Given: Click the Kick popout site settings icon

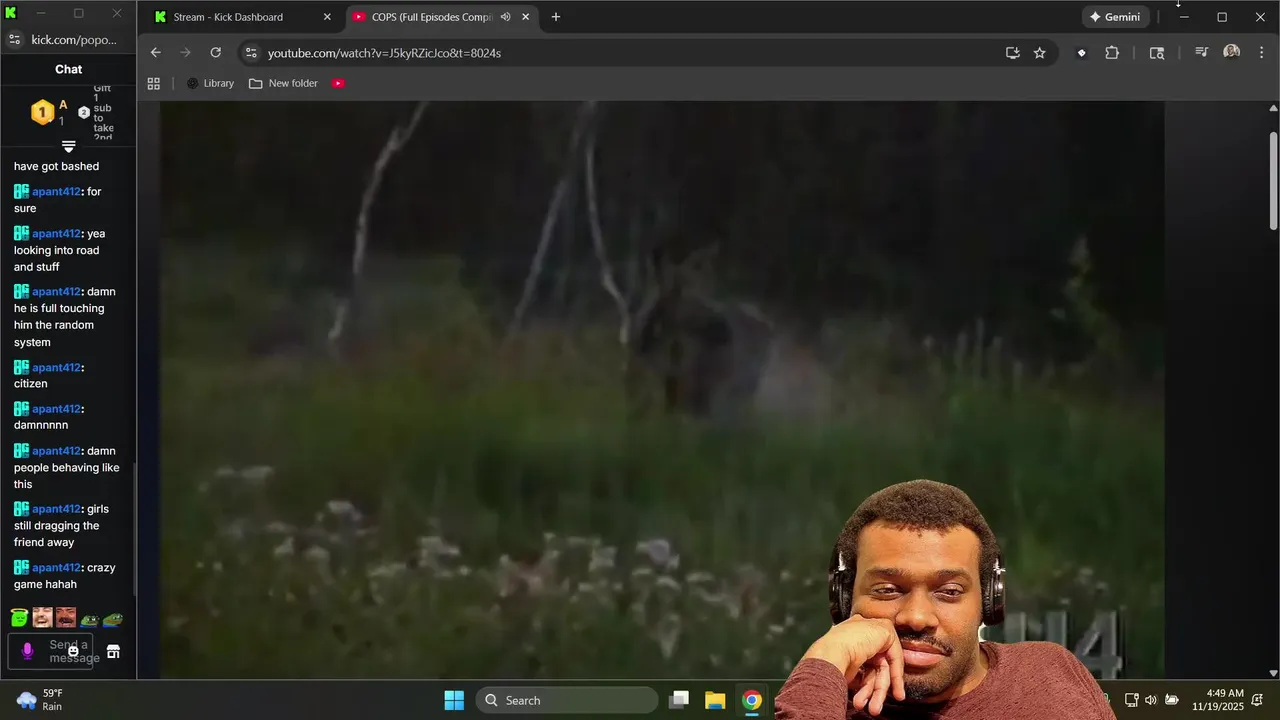Looking at the screenshot, I should click(14, 40).
